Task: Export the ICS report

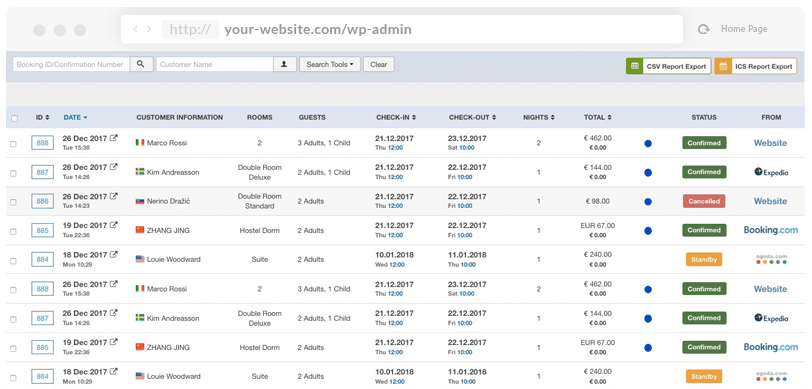Action: pos(755,66)
